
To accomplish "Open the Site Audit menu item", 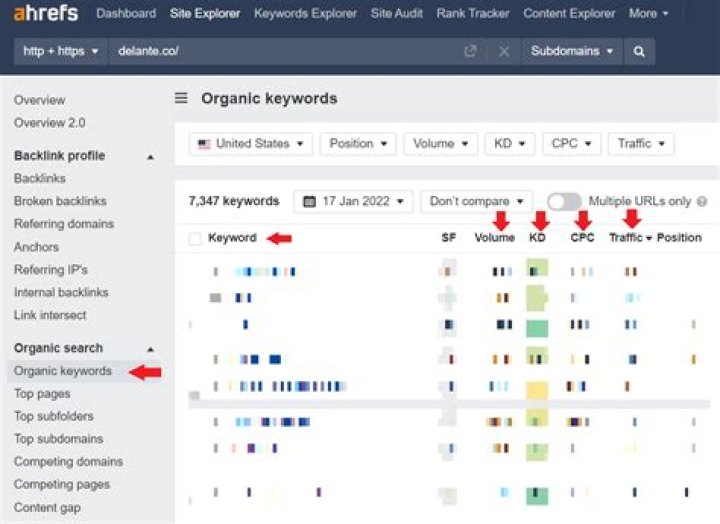I will click(x=397, y=14).
